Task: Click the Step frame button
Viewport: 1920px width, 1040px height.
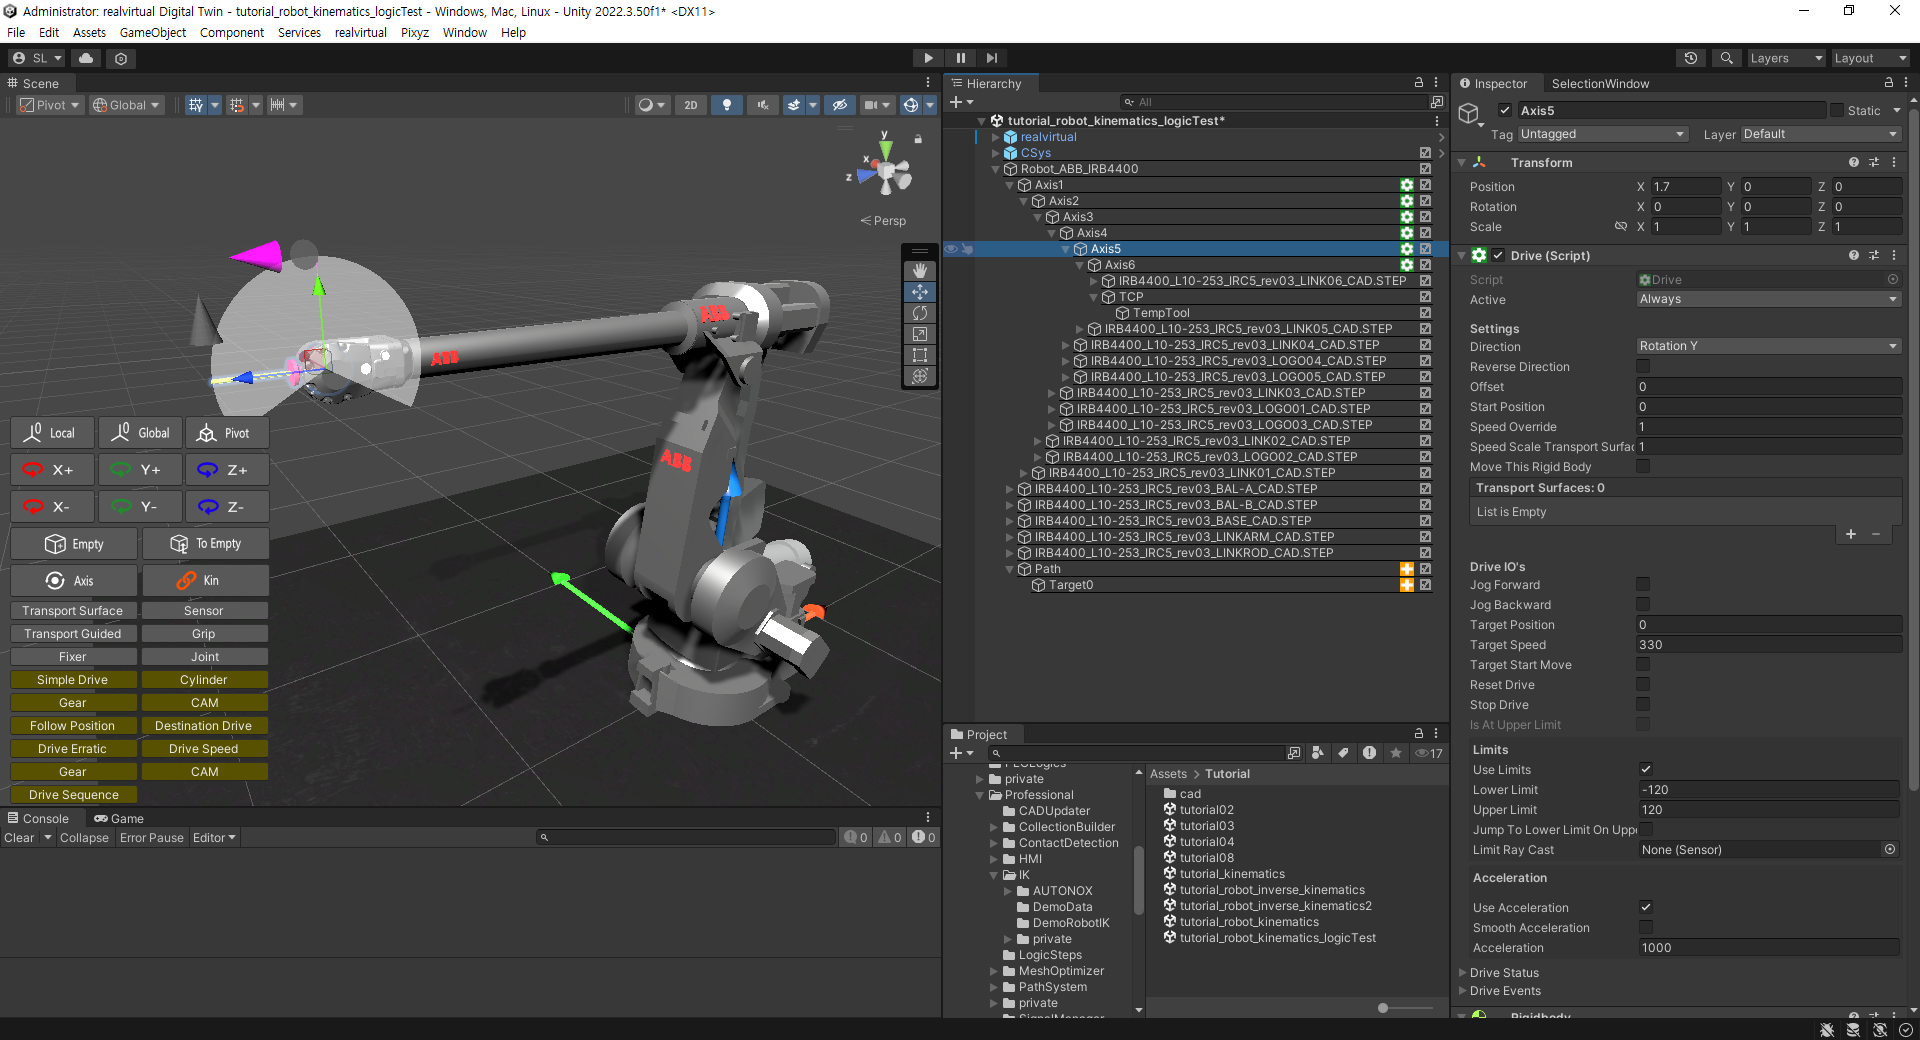Action: tap(991, 58)
